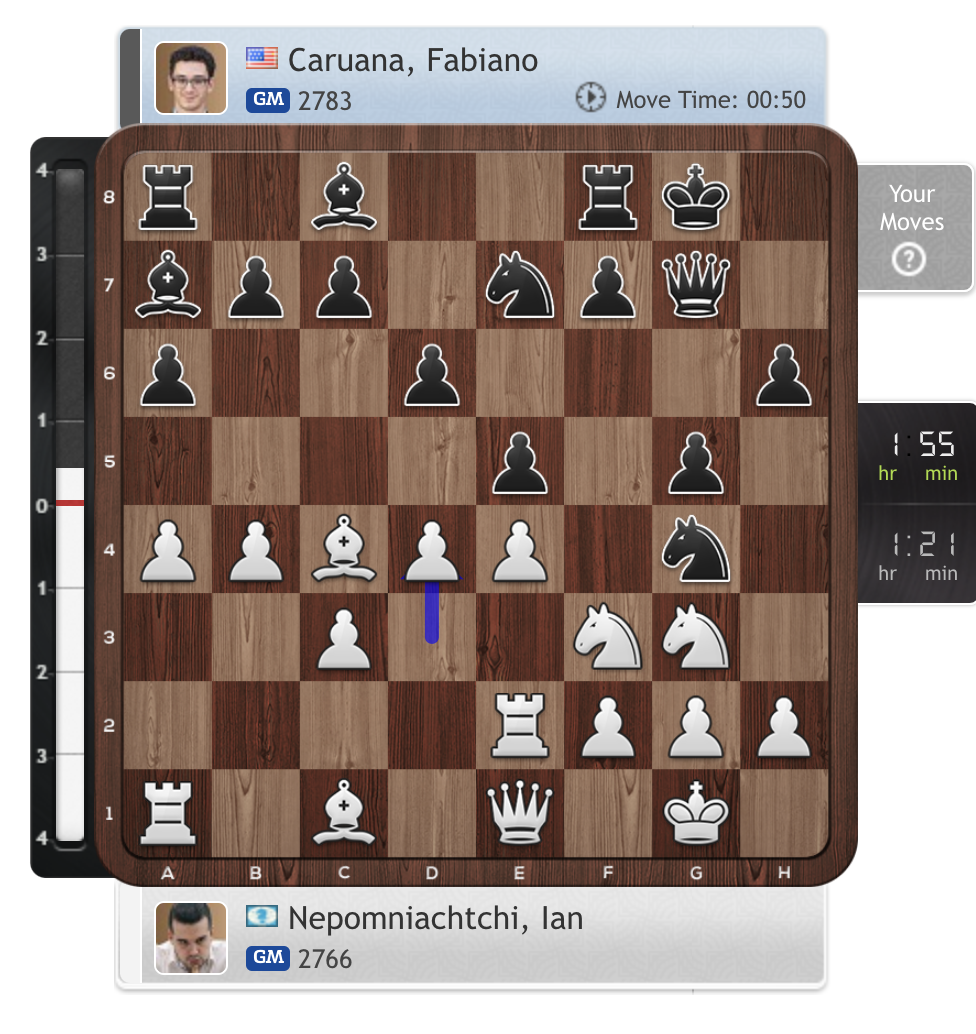Click the white pawn on d4
The height and width of the screenshot is (1034, 976).
[431, 550]
